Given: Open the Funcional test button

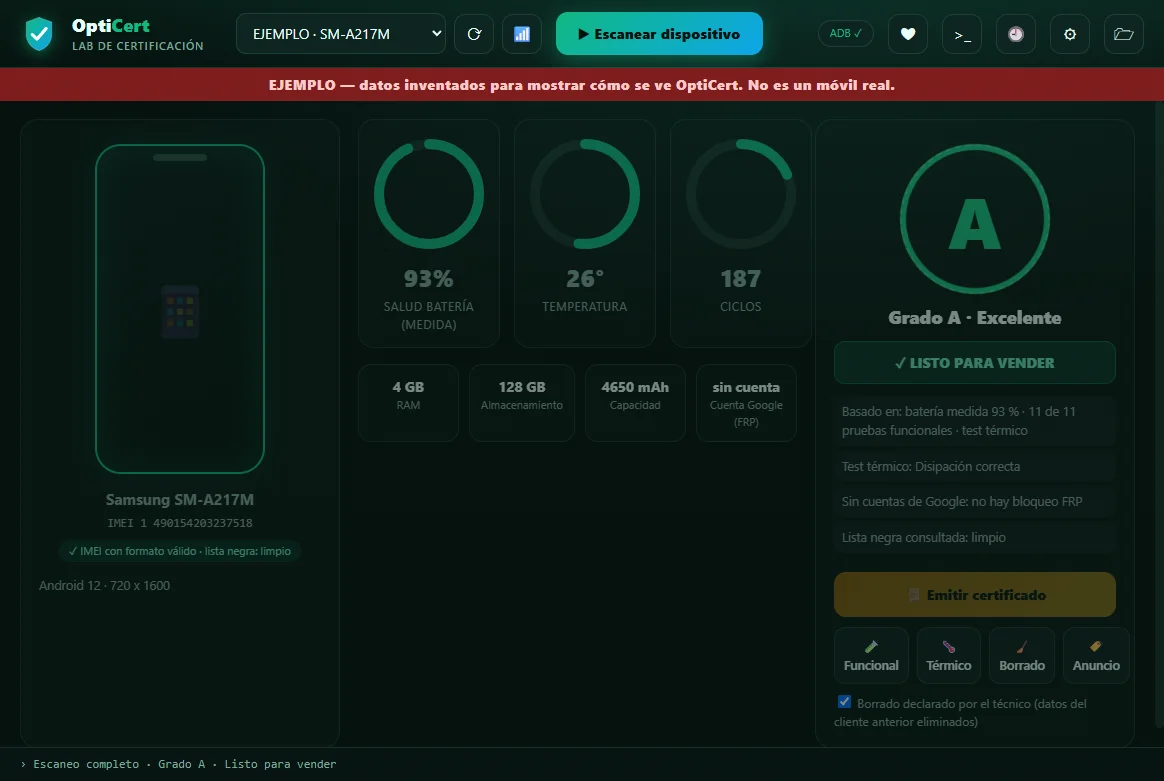Looking at the screenshot, I should click(x=872, y=656).
